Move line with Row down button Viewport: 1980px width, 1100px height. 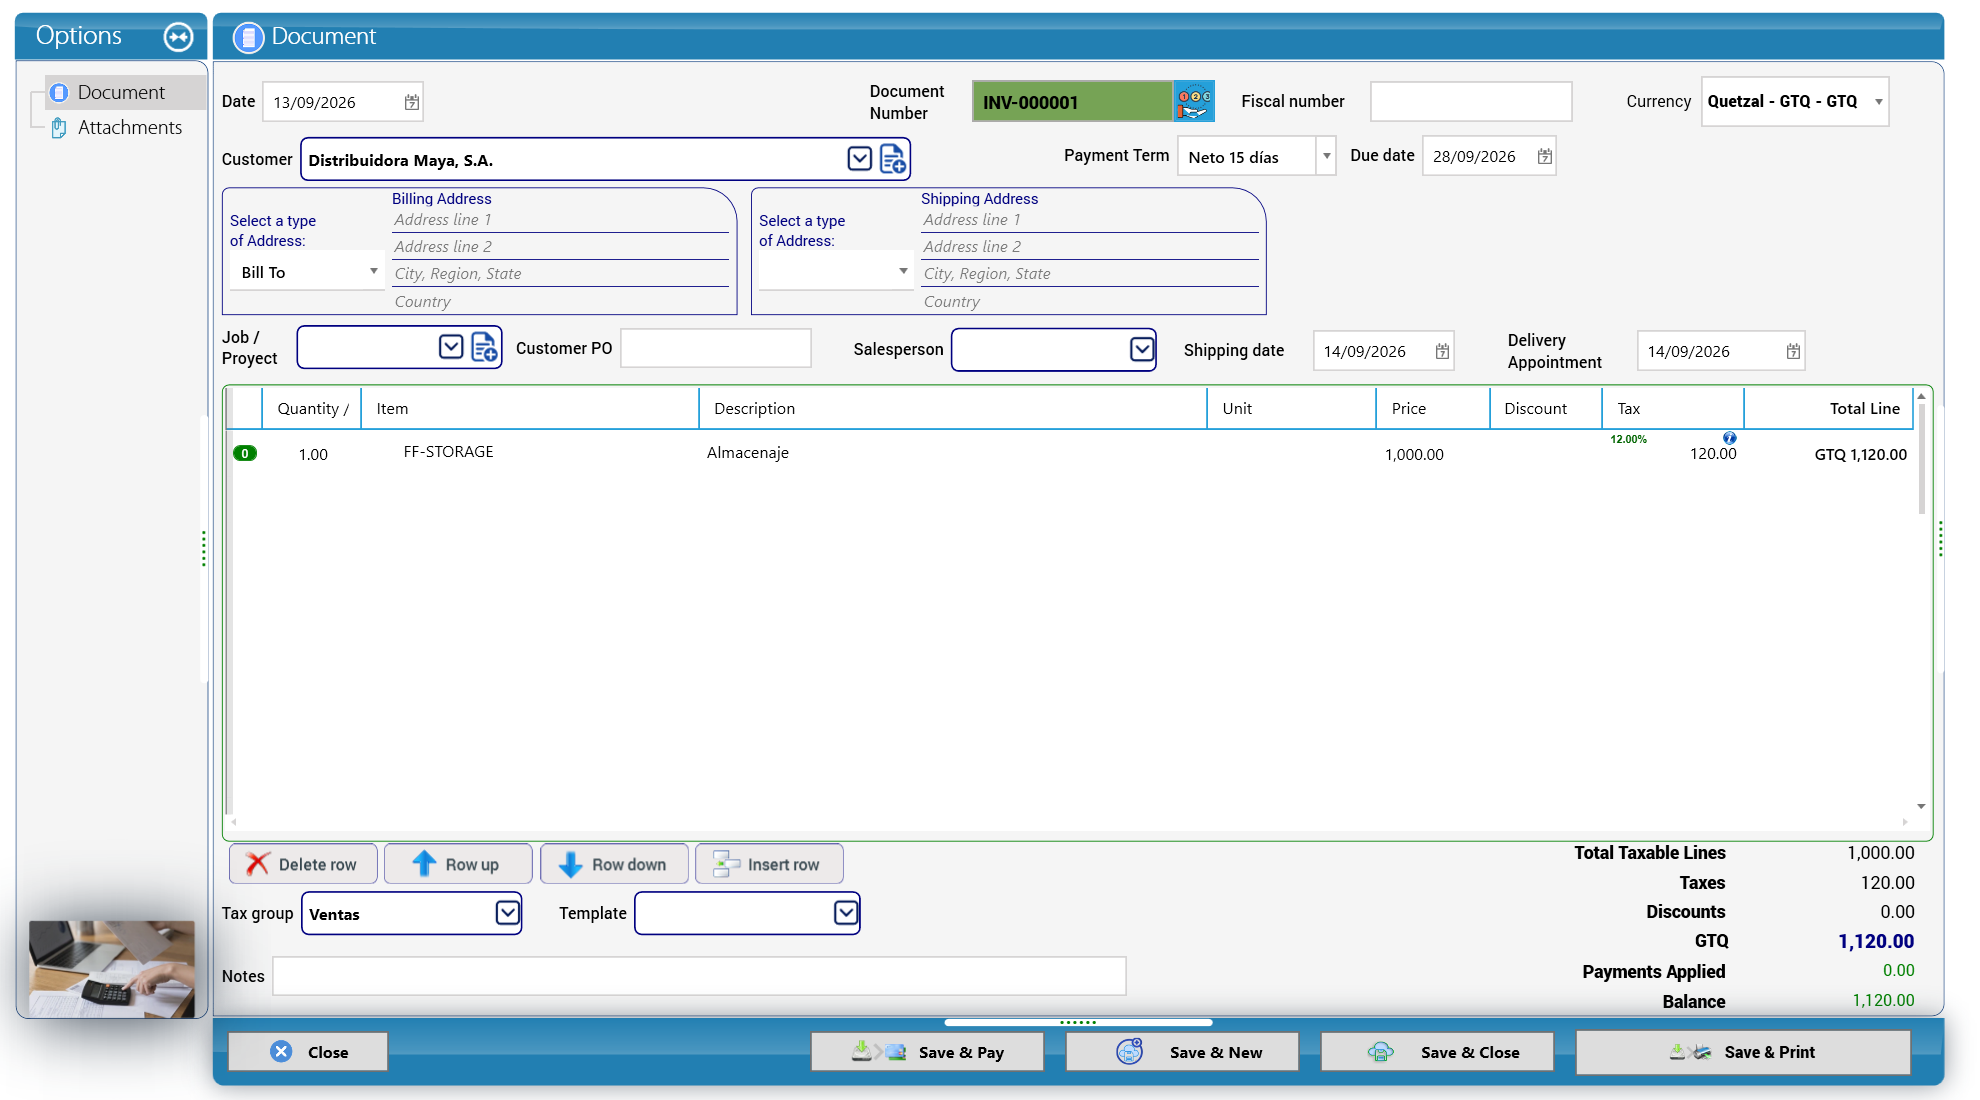click(614, 864)
